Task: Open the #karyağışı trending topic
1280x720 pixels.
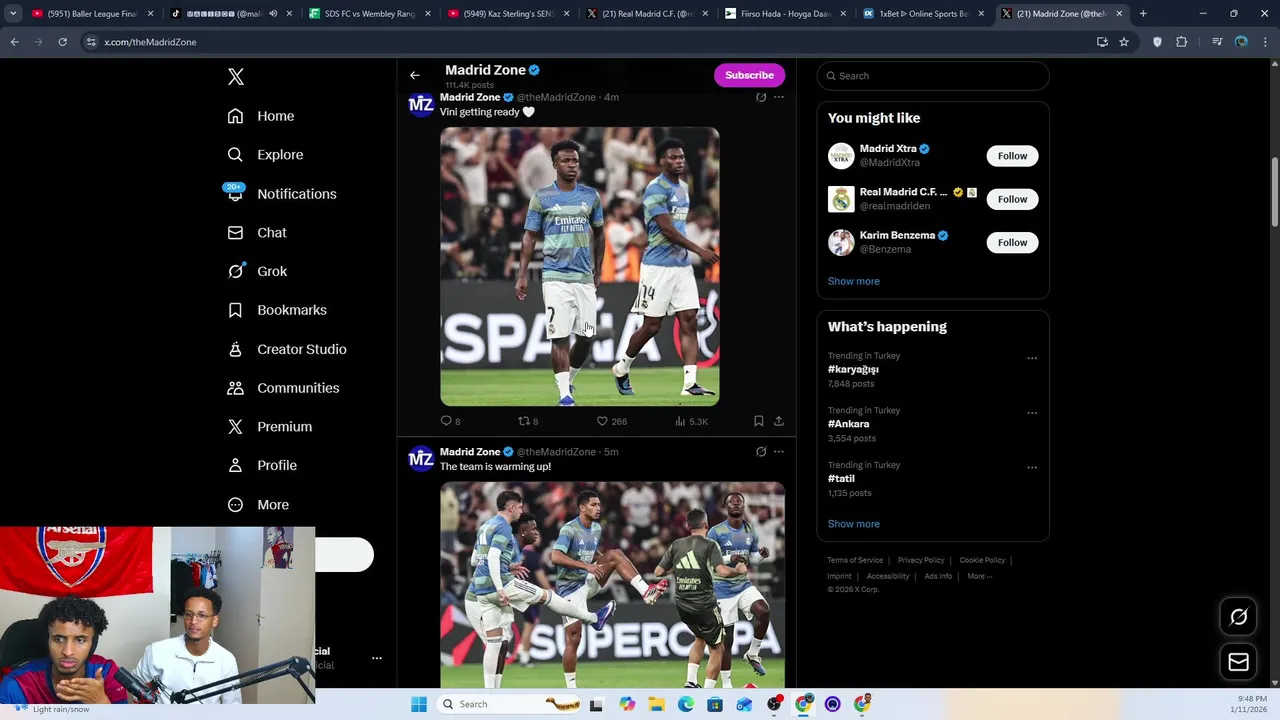Action: click(853, 370)
